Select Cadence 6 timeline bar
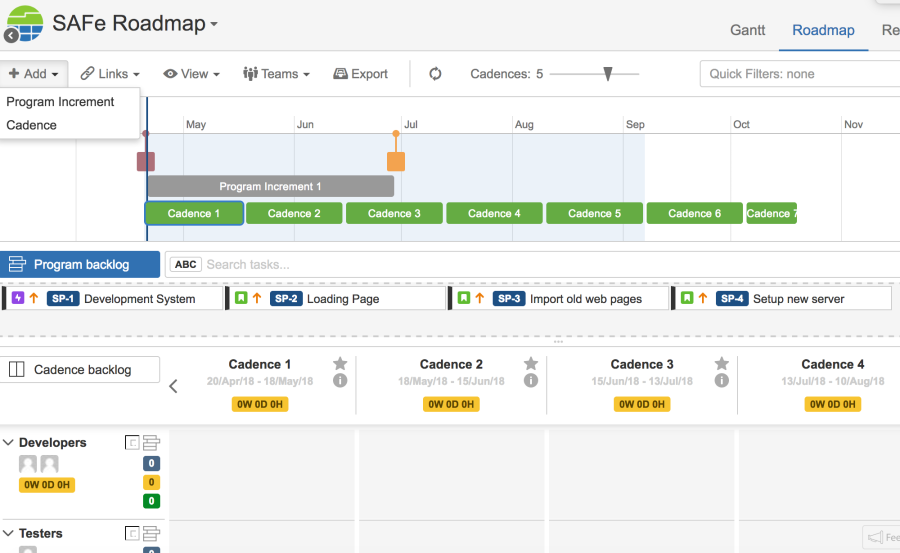Screen dimensions: 900x553 pyautogui.click(x=695, y=213)
